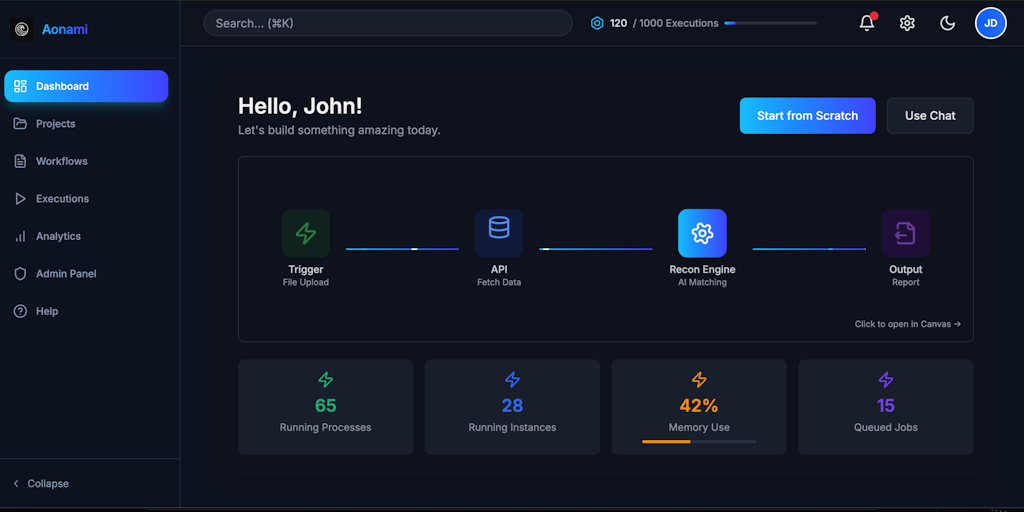1024x512 pixels.
Task: Focus the Search input field
Action: click(388, 23)
